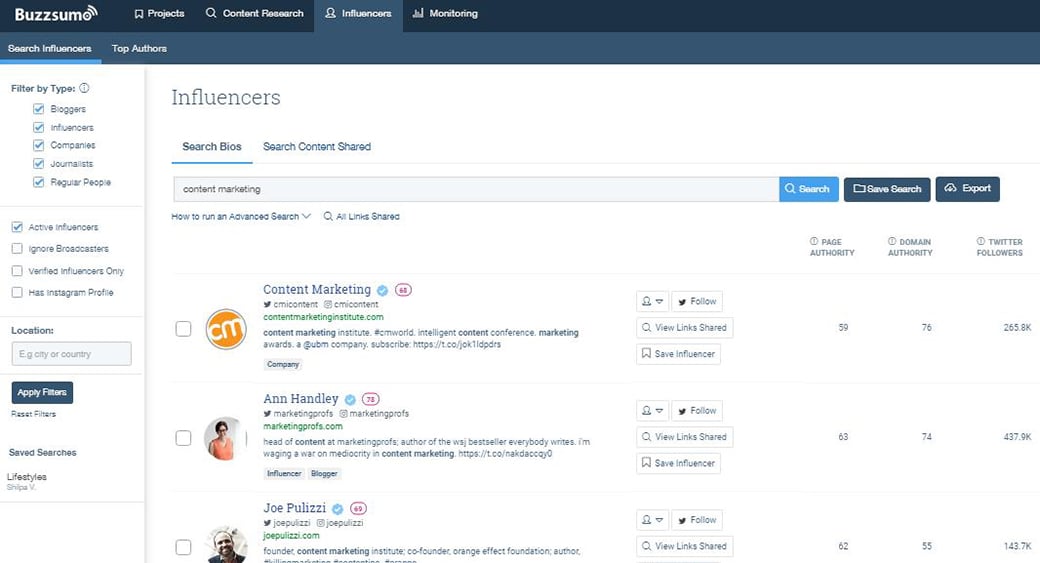Open the Content Marketing CM logo thumbnail
The width and height of the screenshot is (1040, 563).
(225, 329)
